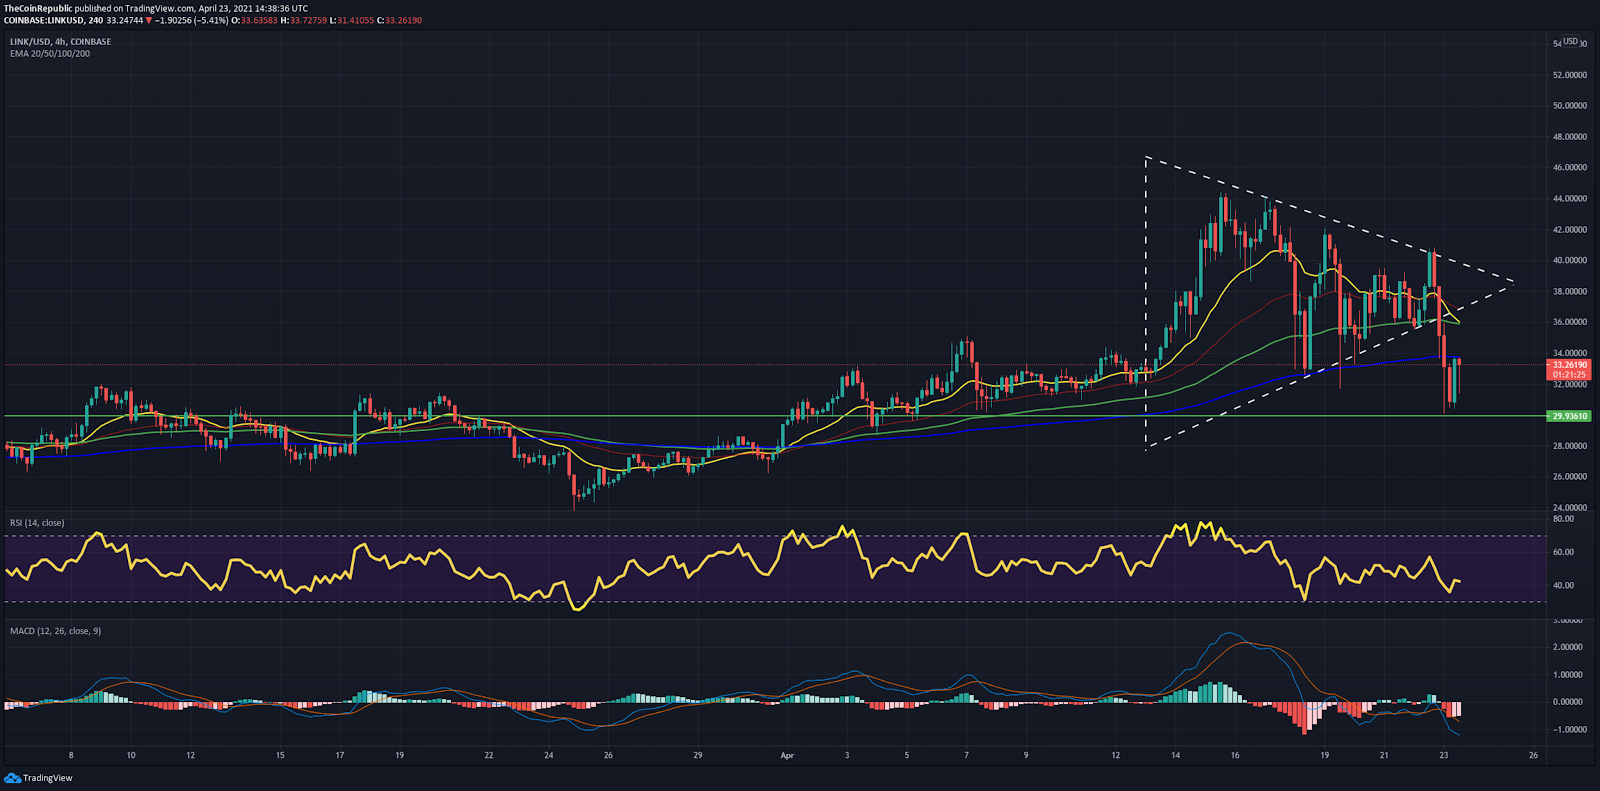Screen dimensions: 1600x791
Task: Click the LINK/USD, 4h, COINBASE chart title
Action: [x=61, y=42]
